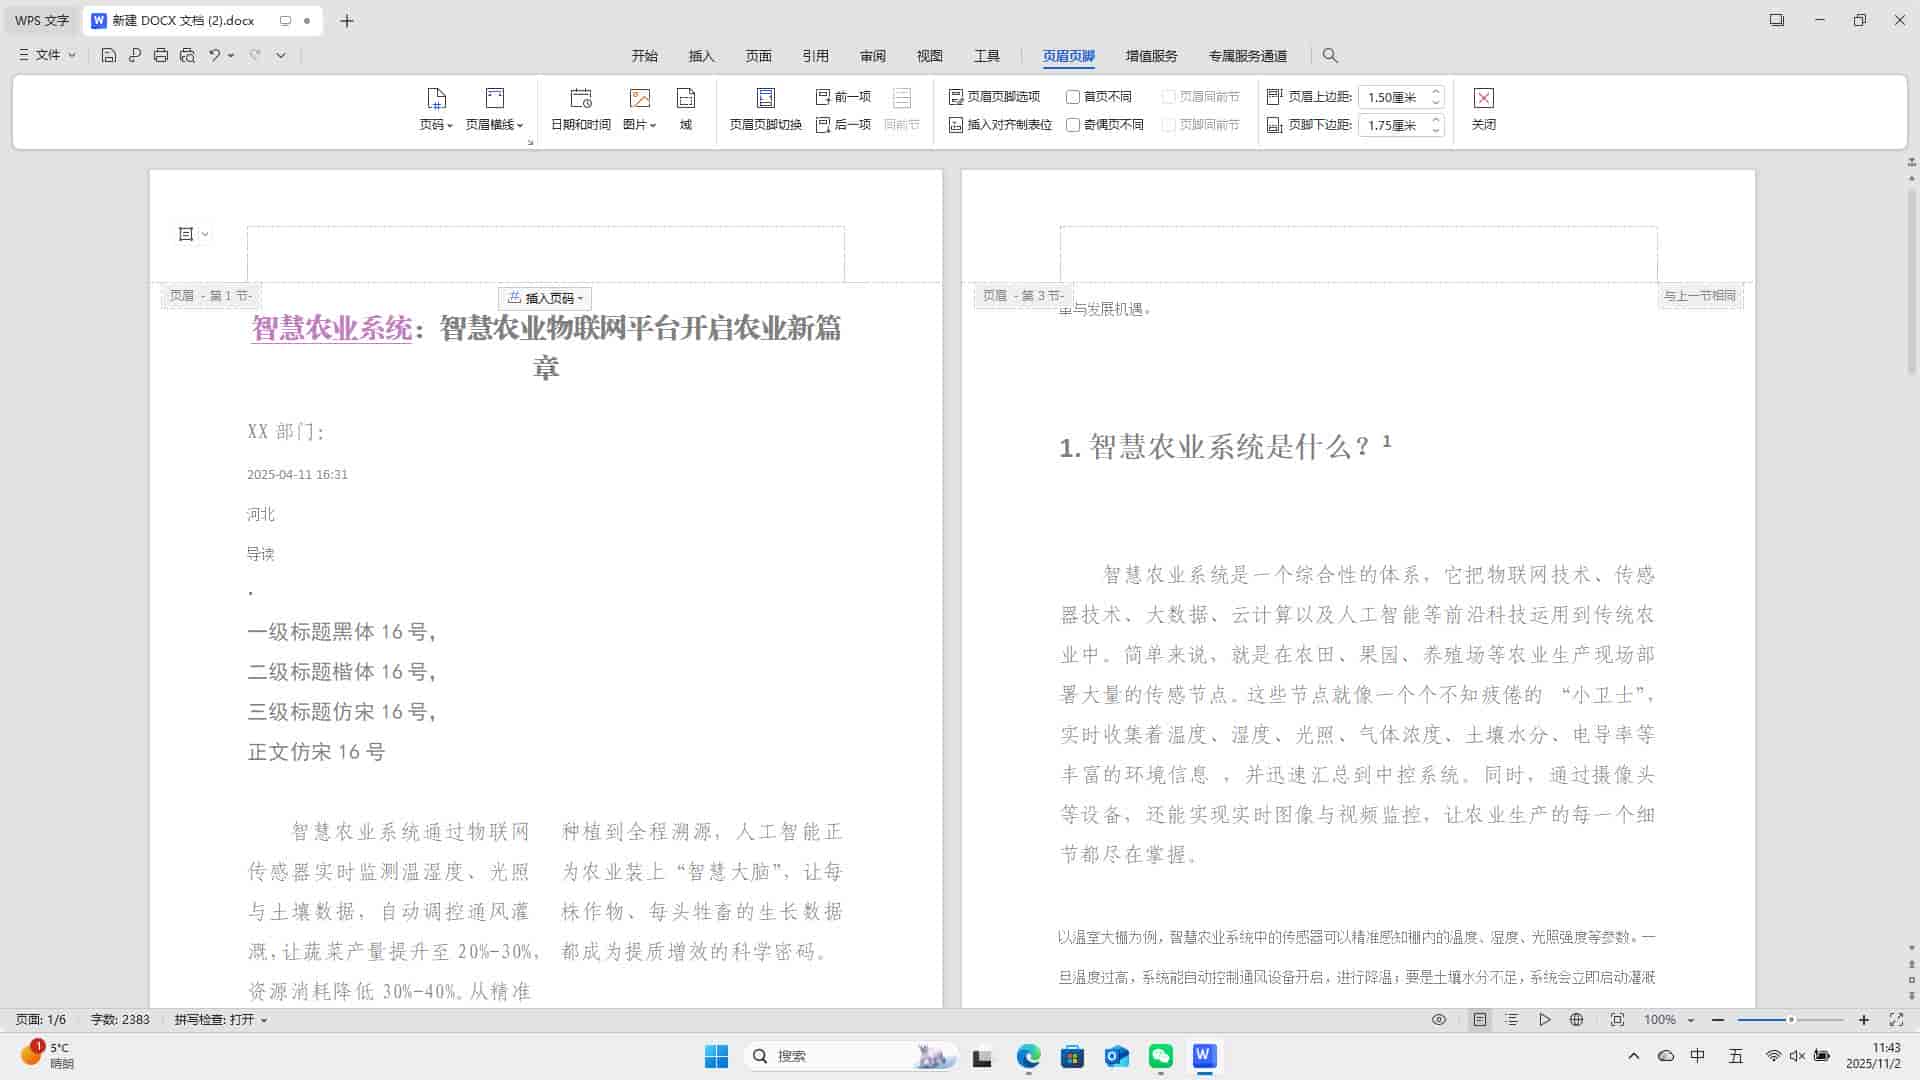
Task: Decrease 页脚下边距 with the down stepper arrow
Action: click(x=1436, y=131)
